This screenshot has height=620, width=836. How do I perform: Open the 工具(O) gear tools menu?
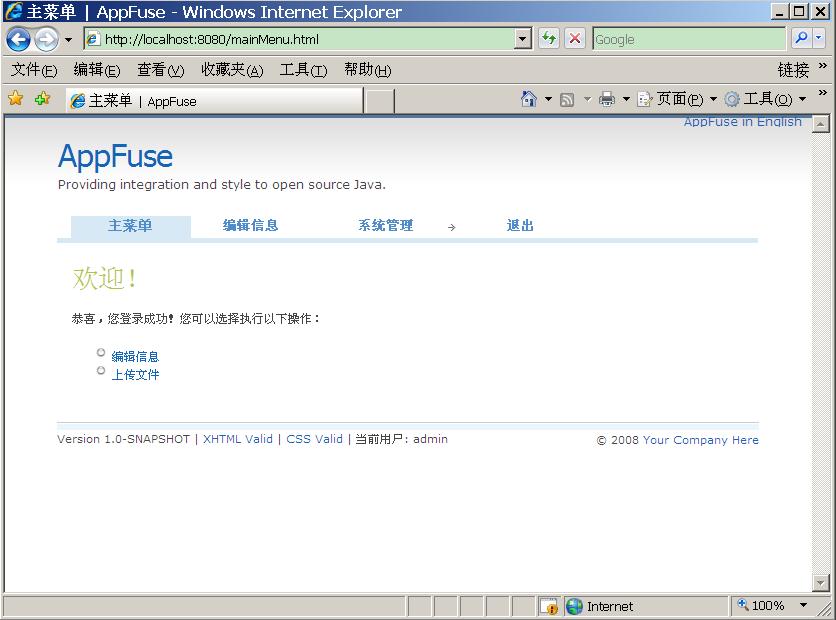tap(766, 99)
